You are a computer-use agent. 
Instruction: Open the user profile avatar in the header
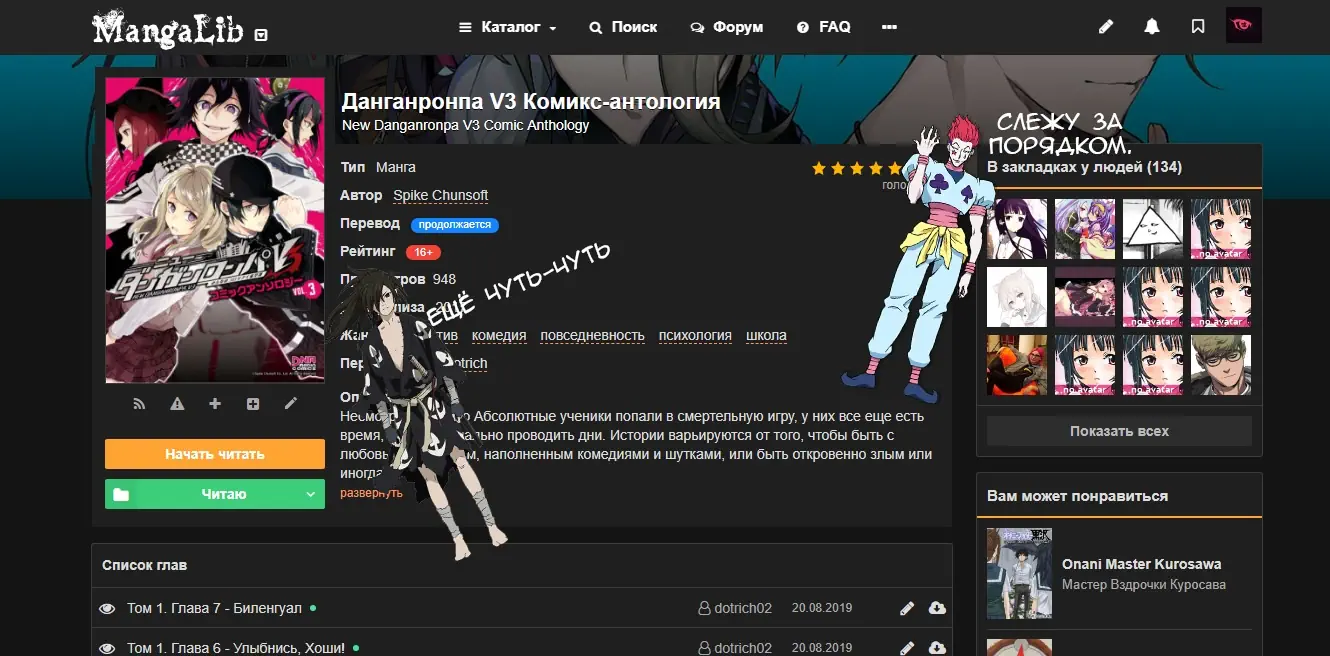point(1244,26)
